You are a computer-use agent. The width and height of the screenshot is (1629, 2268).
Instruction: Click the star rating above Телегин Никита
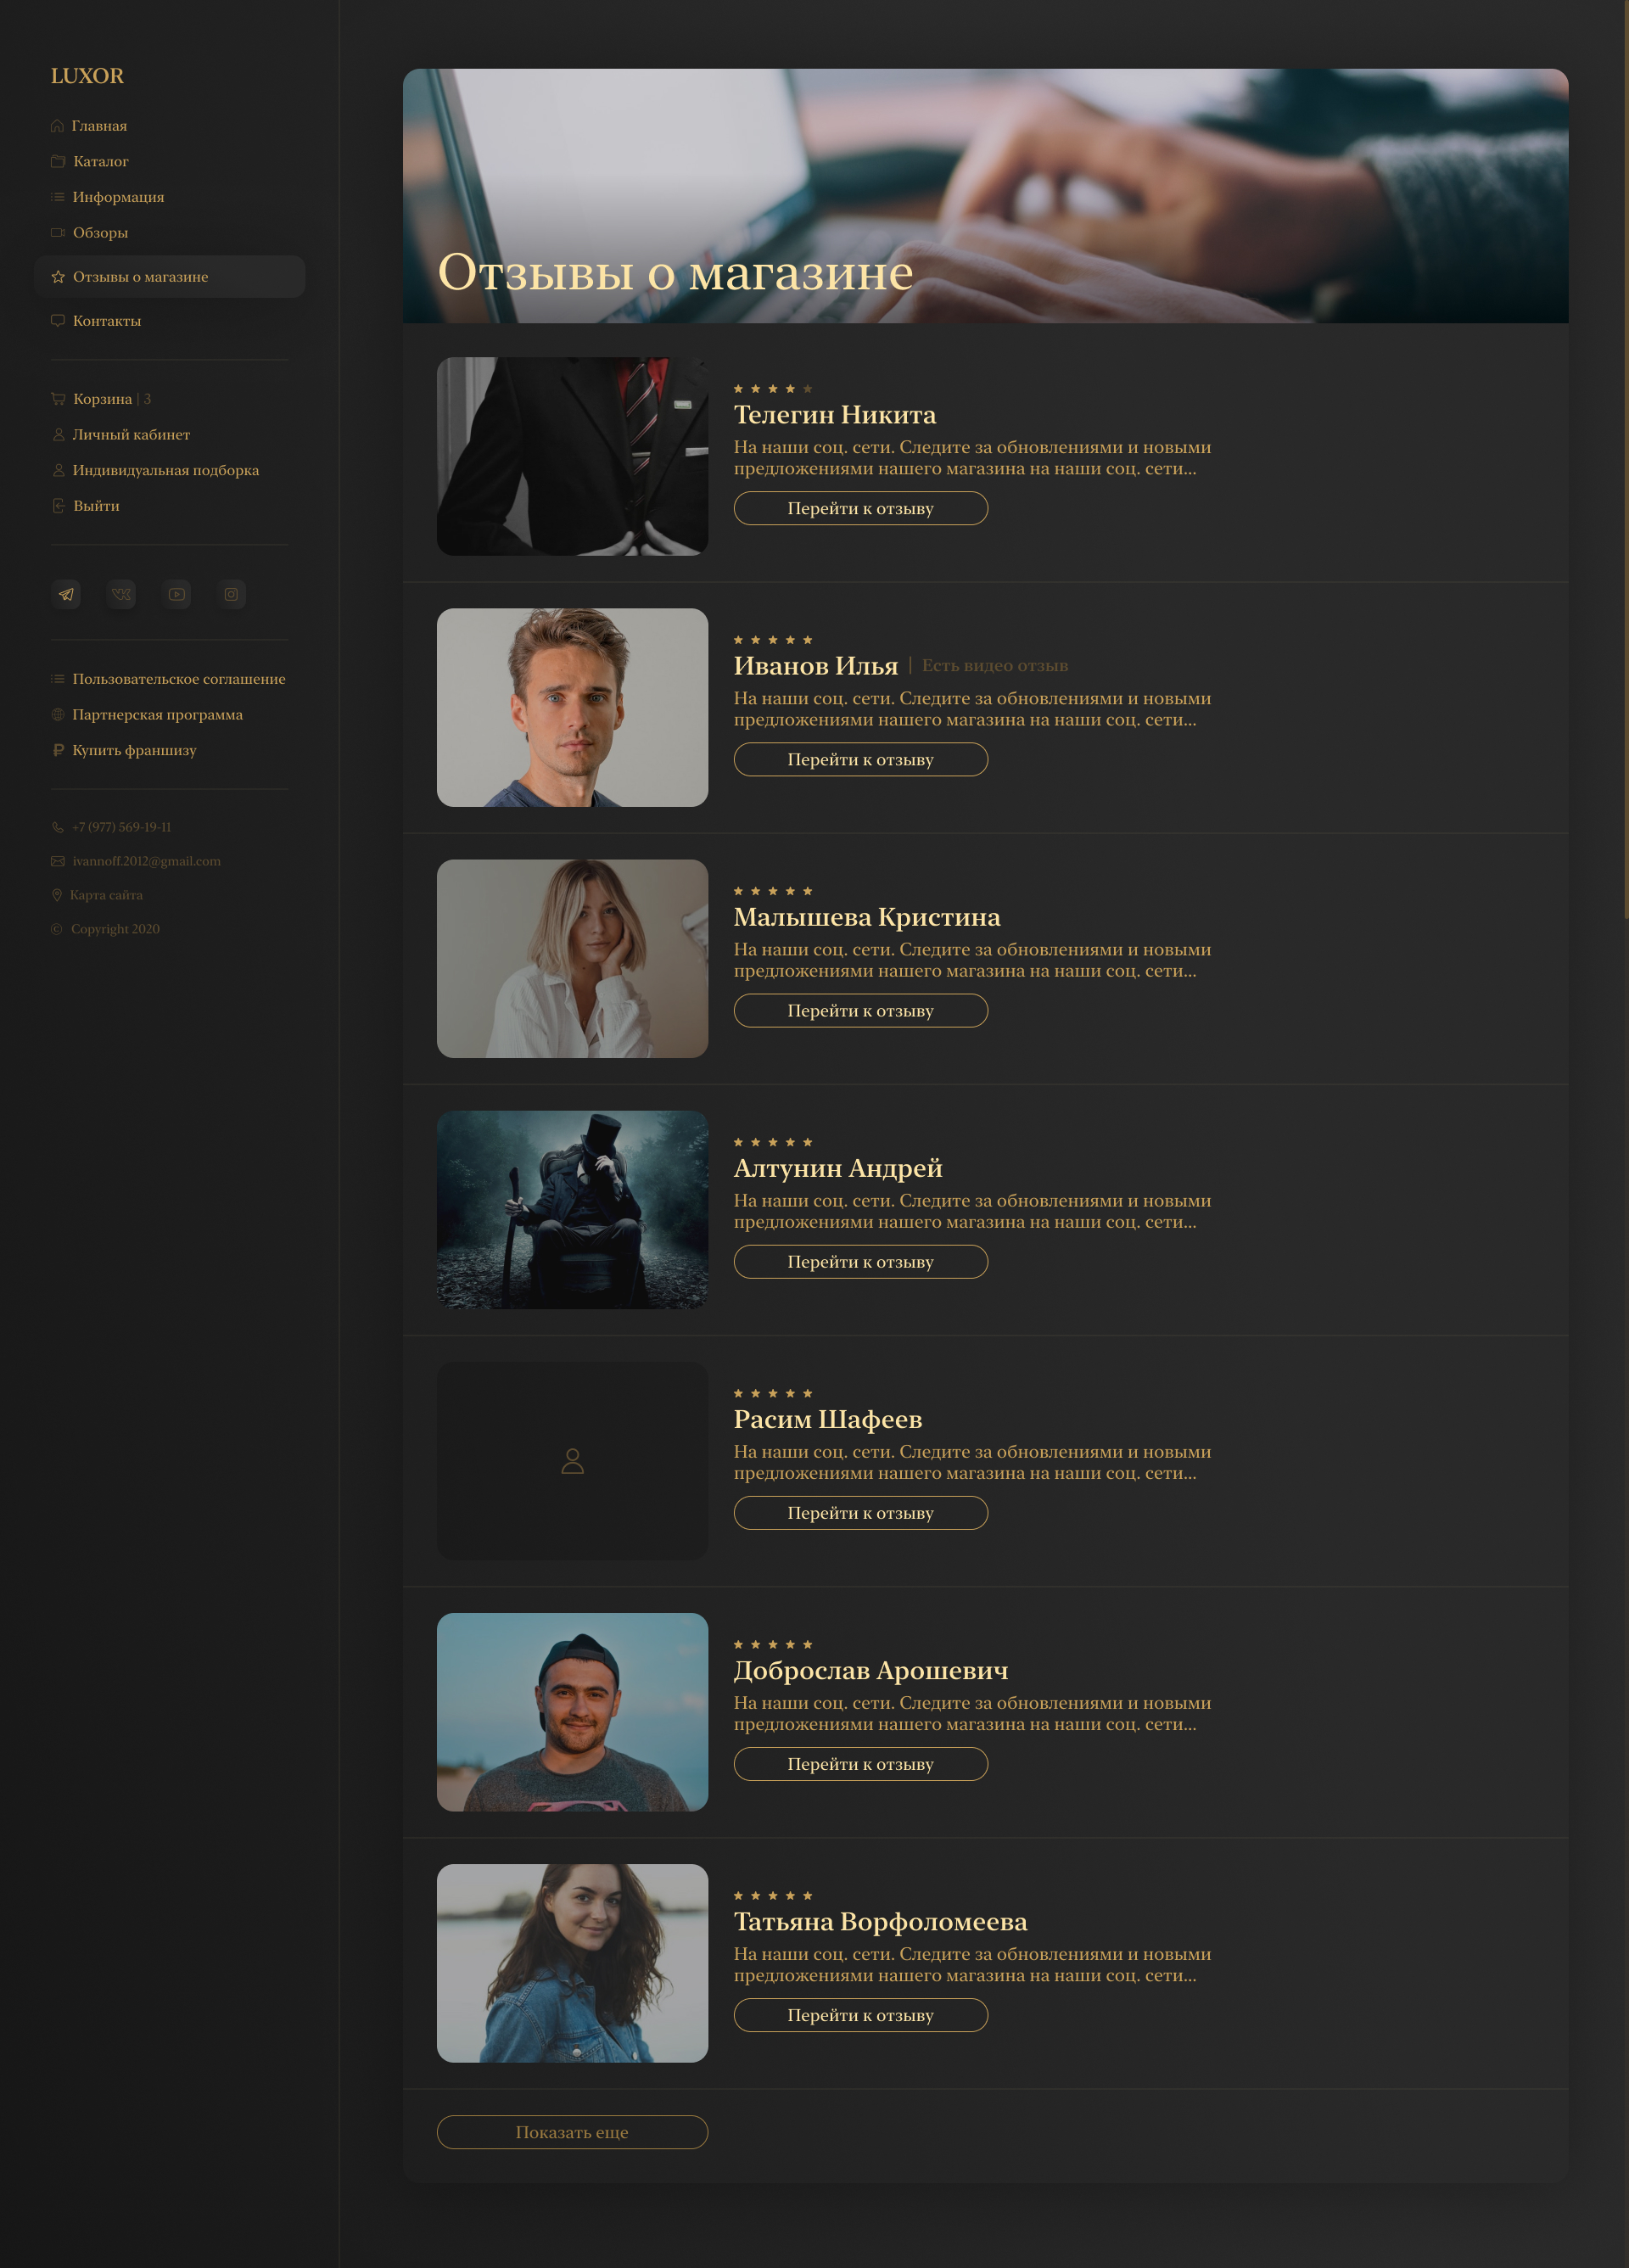click(x=773, y=389)
